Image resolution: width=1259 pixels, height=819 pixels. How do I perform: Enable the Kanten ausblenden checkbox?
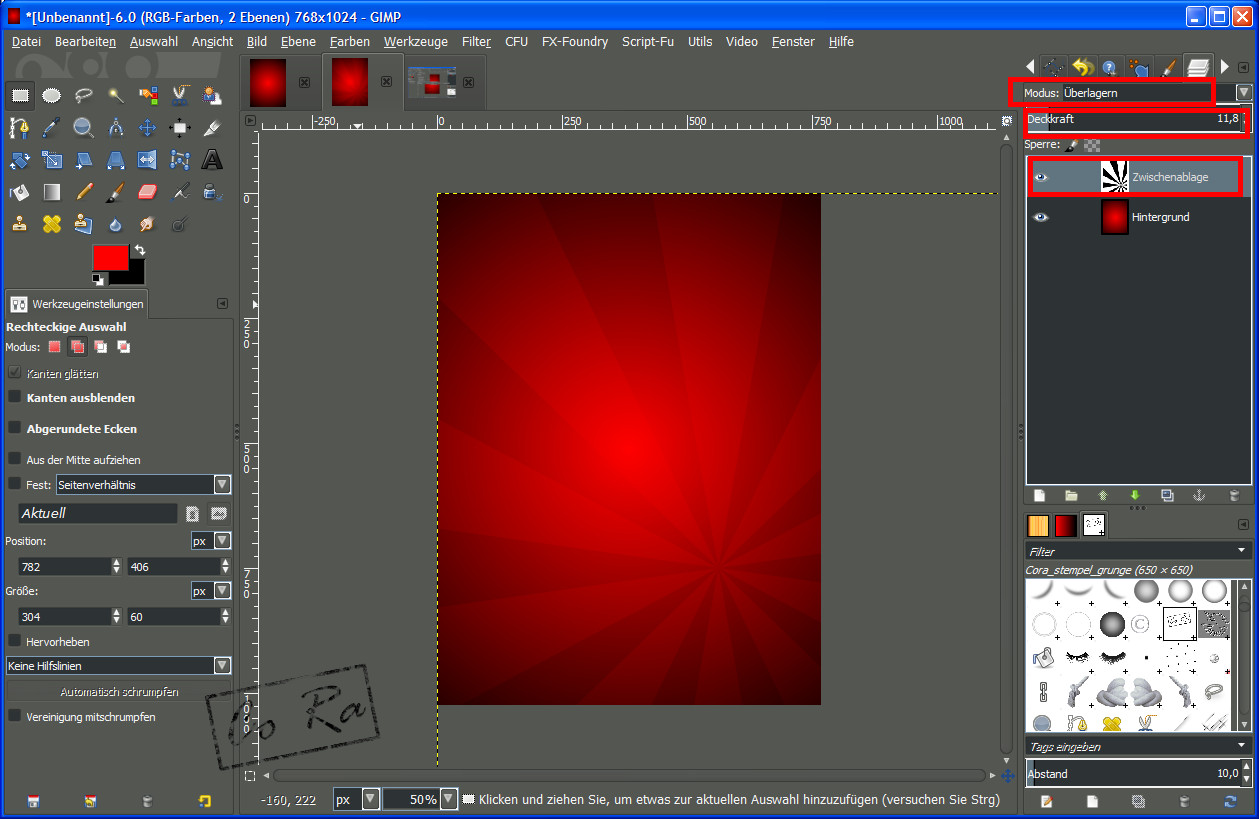coord(15,397)
